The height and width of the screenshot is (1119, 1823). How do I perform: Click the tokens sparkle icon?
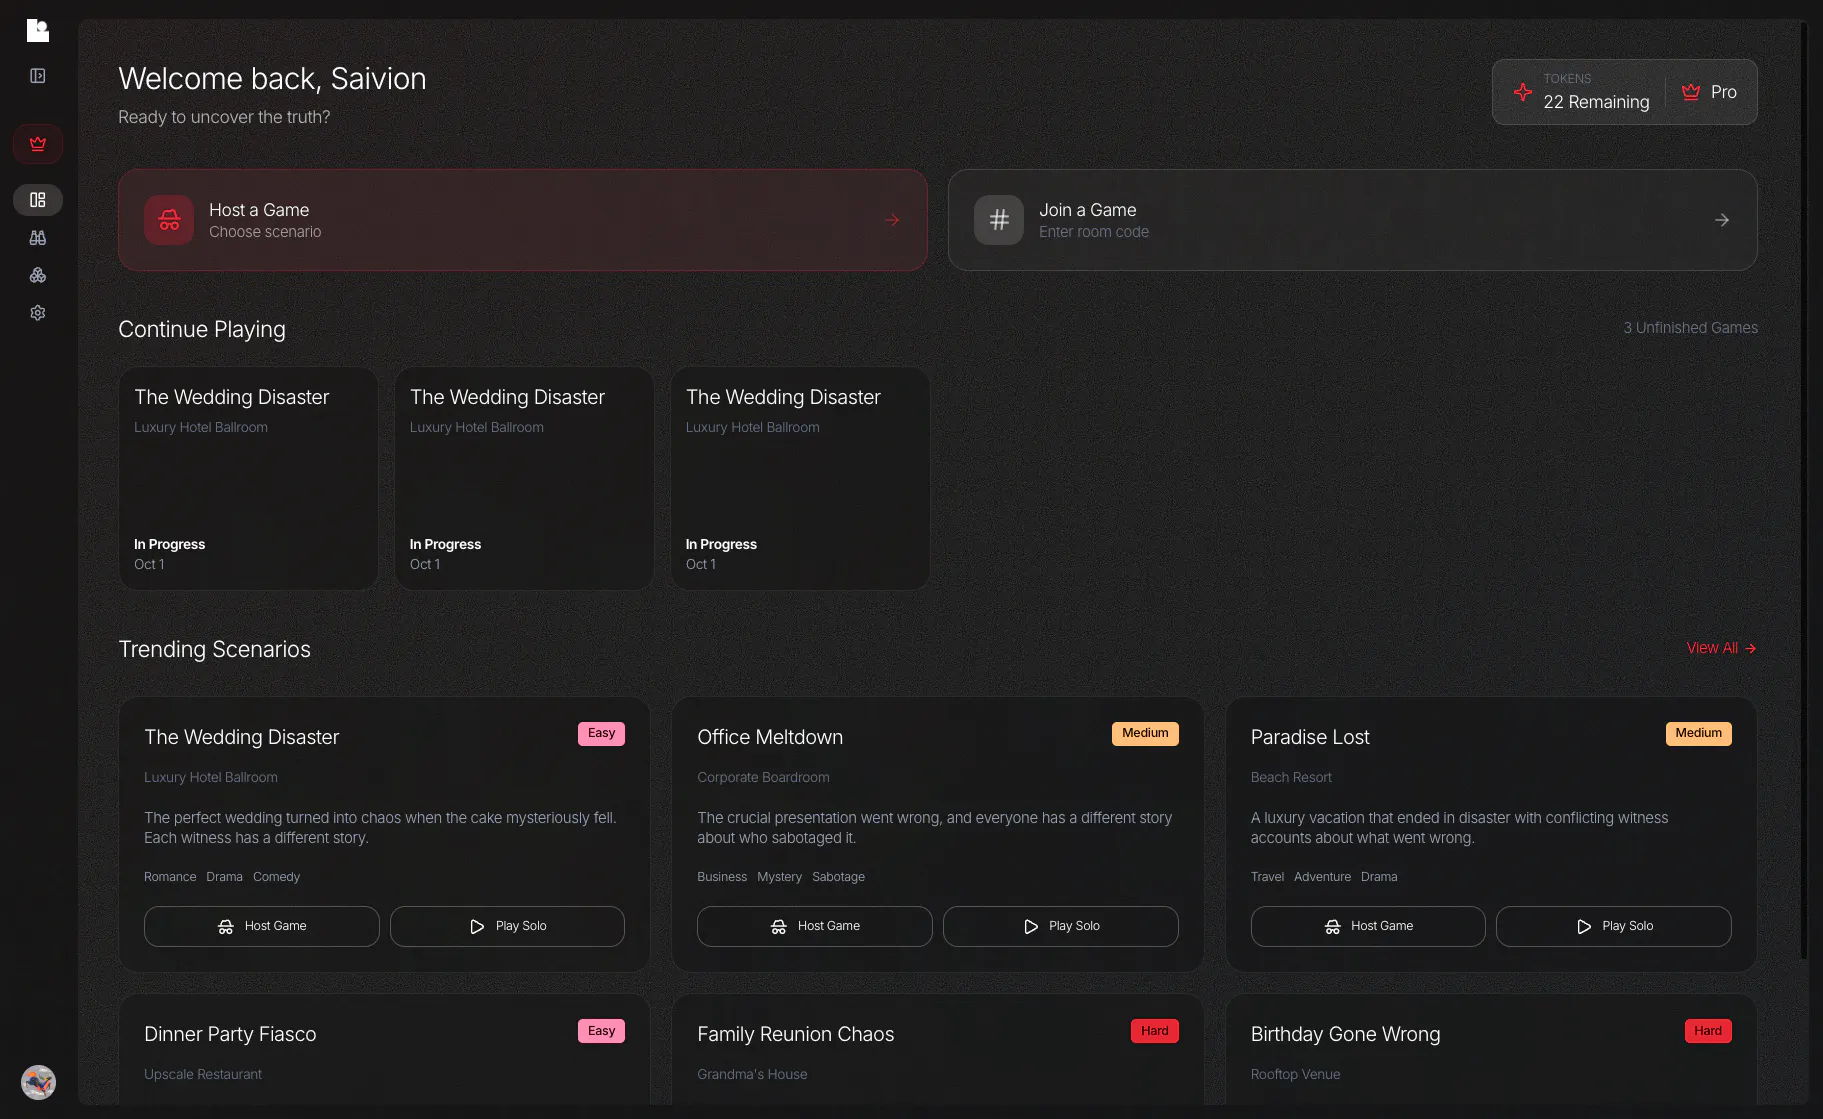click(x=1523, y=92)
